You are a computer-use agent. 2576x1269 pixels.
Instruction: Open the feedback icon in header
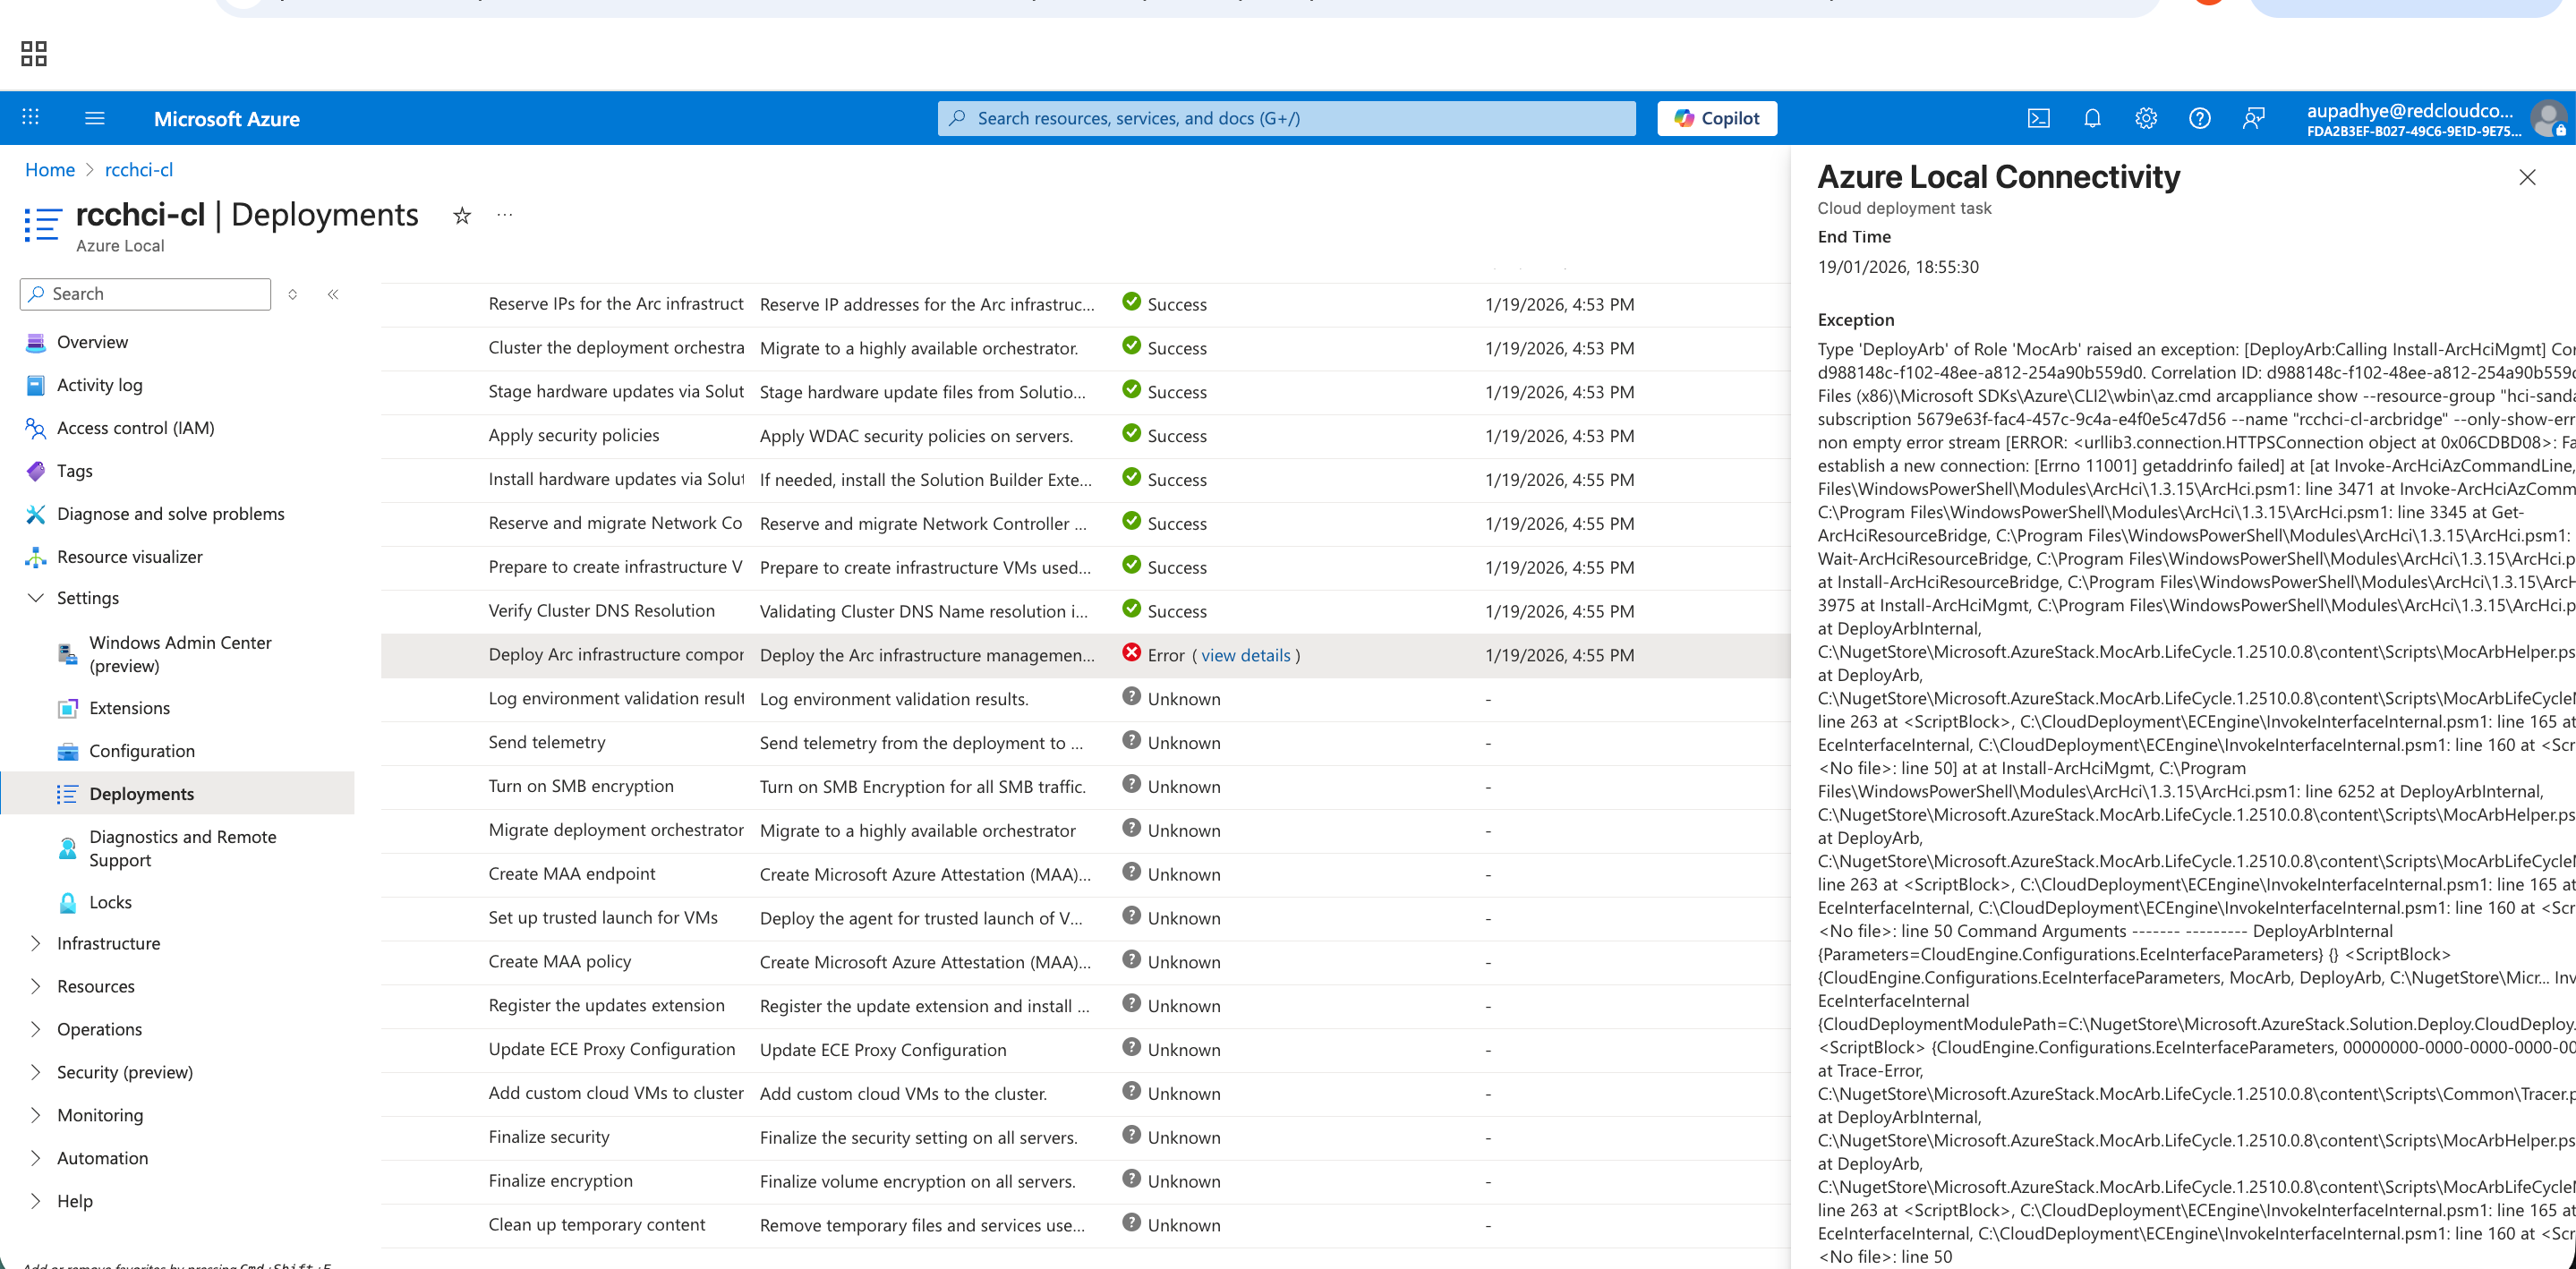point(2253,118)
